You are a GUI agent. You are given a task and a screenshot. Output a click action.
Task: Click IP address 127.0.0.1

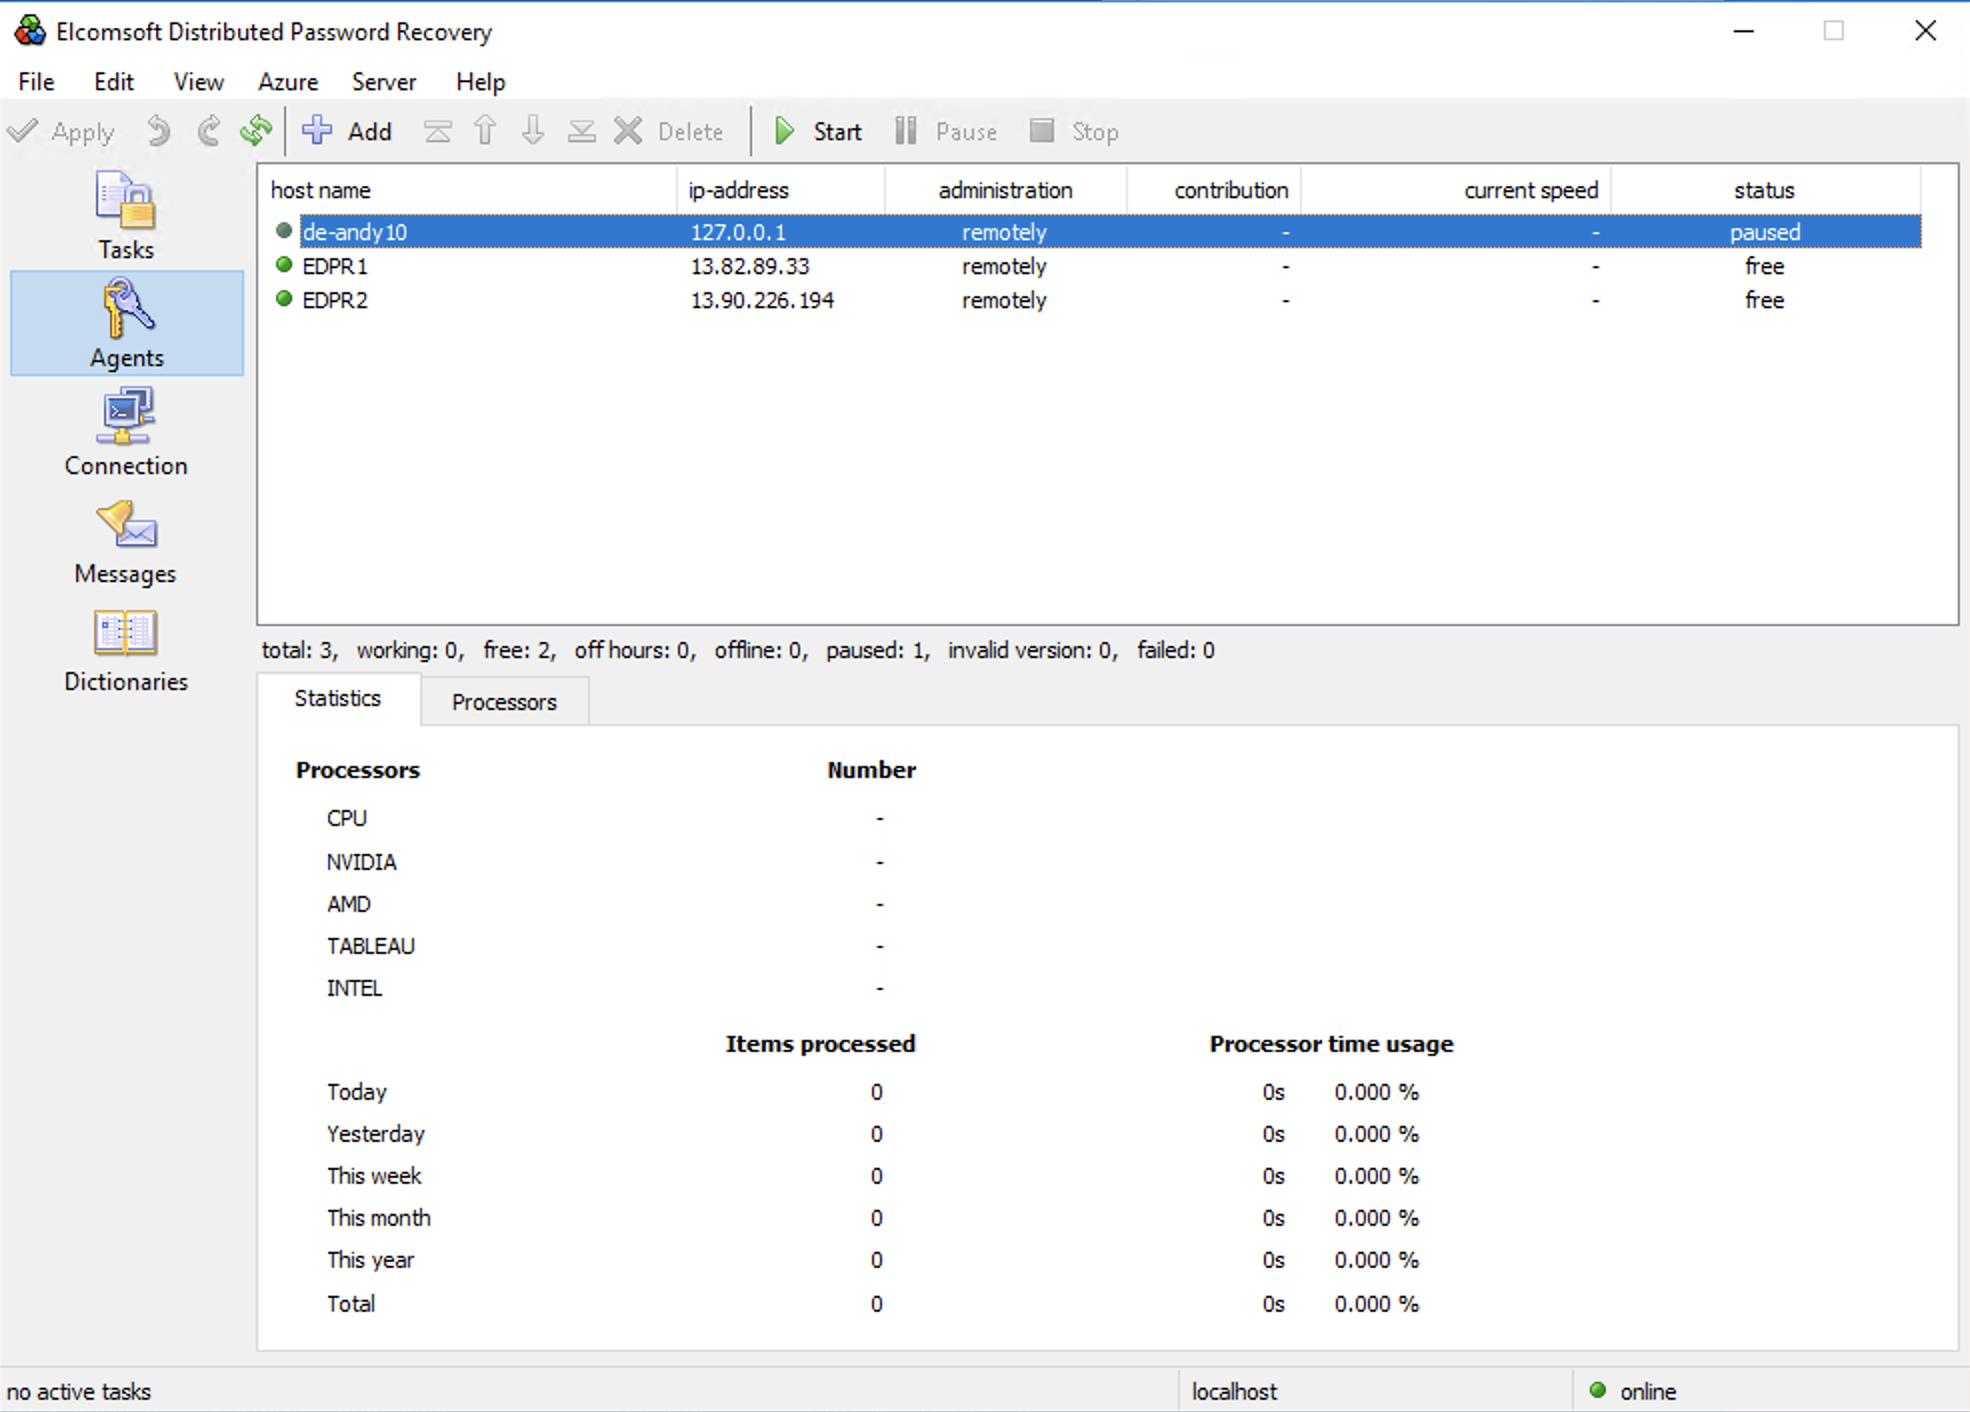[738, 232]
